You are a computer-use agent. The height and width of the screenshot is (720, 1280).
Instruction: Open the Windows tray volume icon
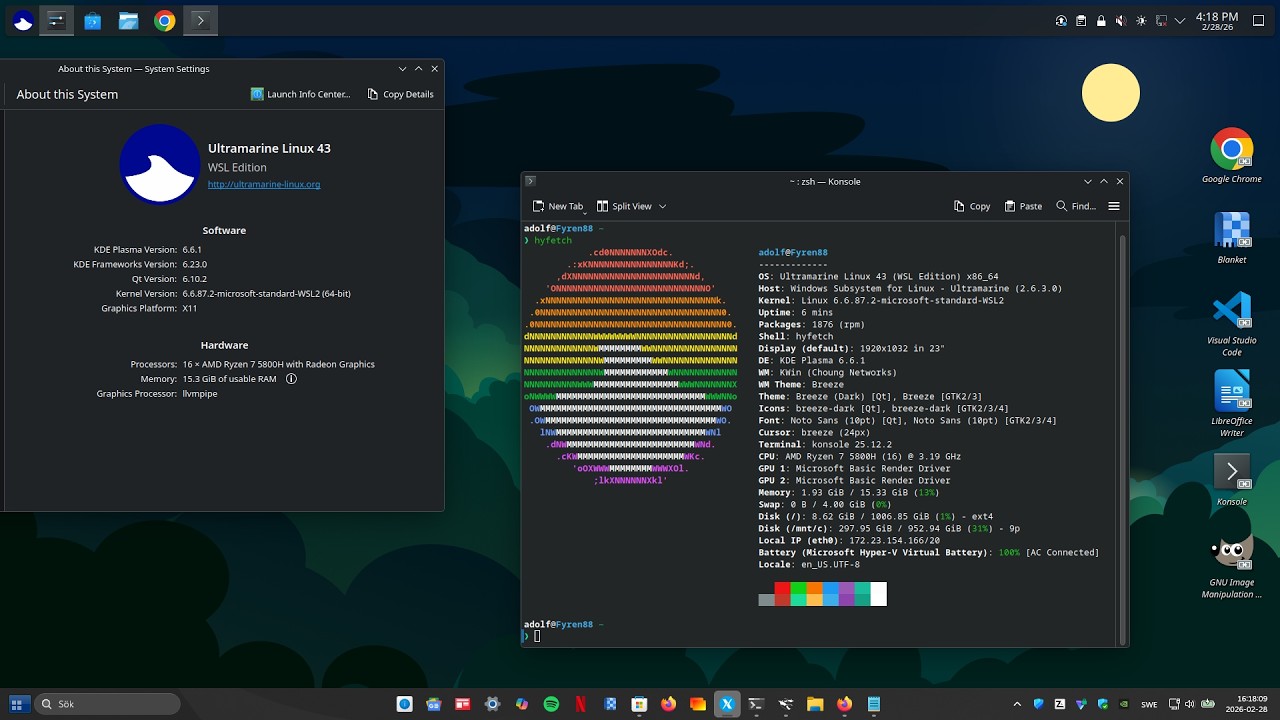(1191, 704)
